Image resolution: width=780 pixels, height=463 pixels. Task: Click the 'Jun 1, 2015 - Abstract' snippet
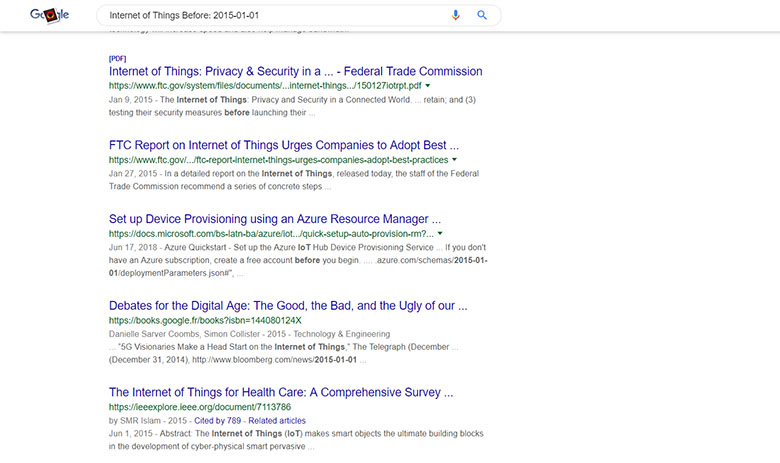[x=296, y=440]
